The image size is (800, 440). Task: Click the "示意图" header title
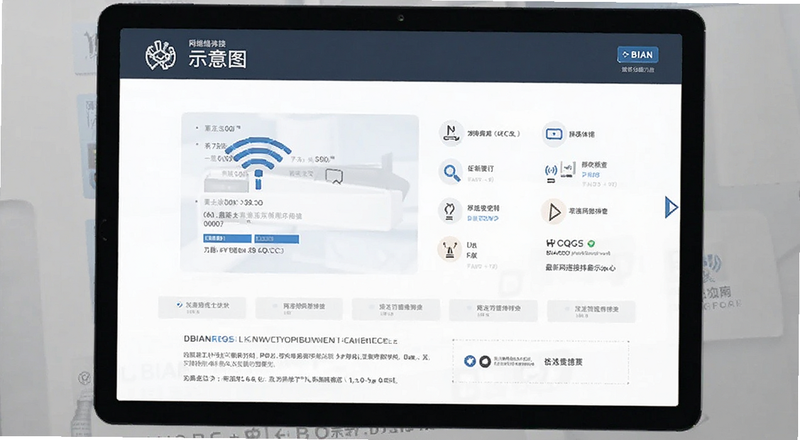point(218,60)
